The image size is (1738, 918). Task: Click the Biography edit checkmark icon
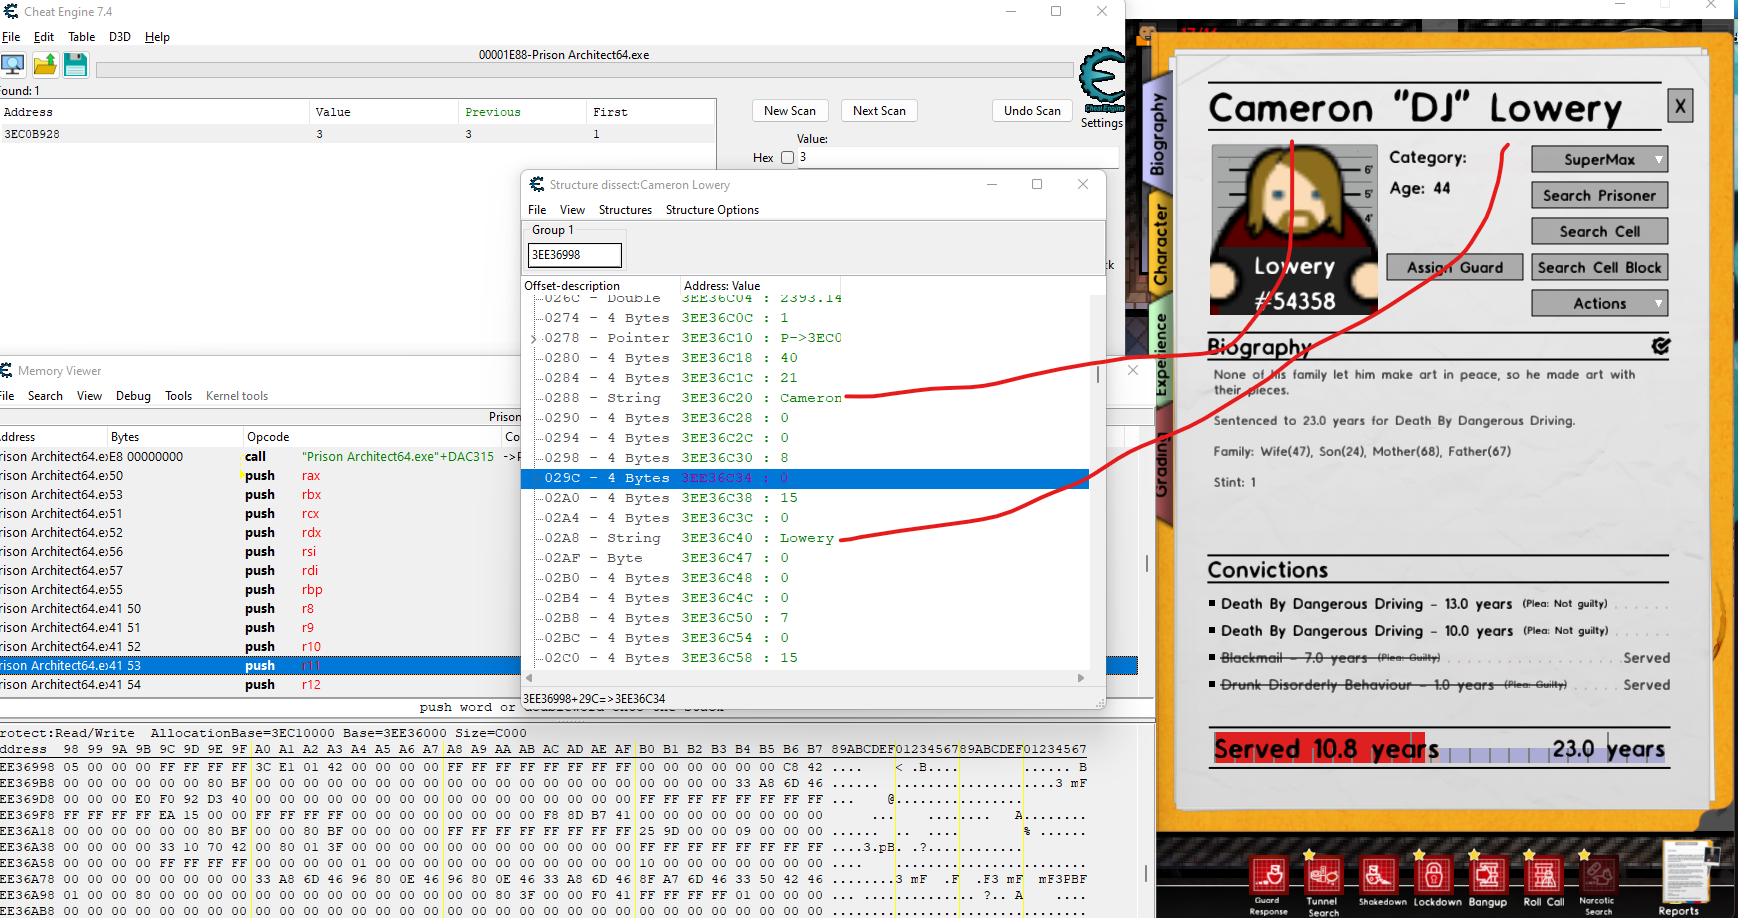pyautogui.click(x=1660, y=346)
